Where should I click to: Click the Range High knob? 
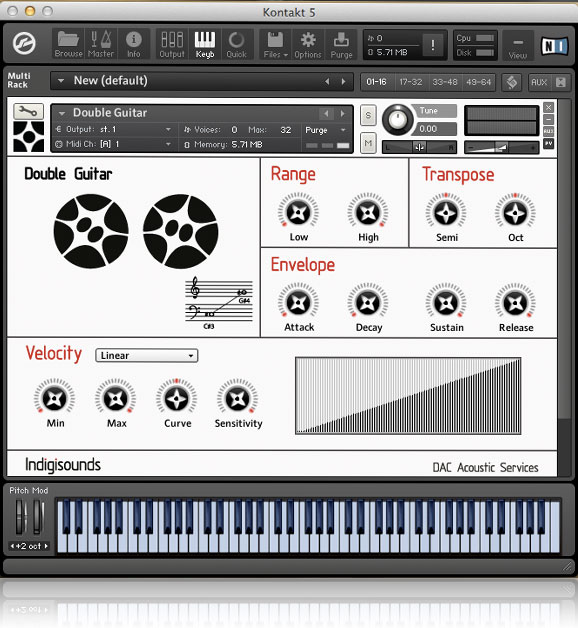pos(368,212)
